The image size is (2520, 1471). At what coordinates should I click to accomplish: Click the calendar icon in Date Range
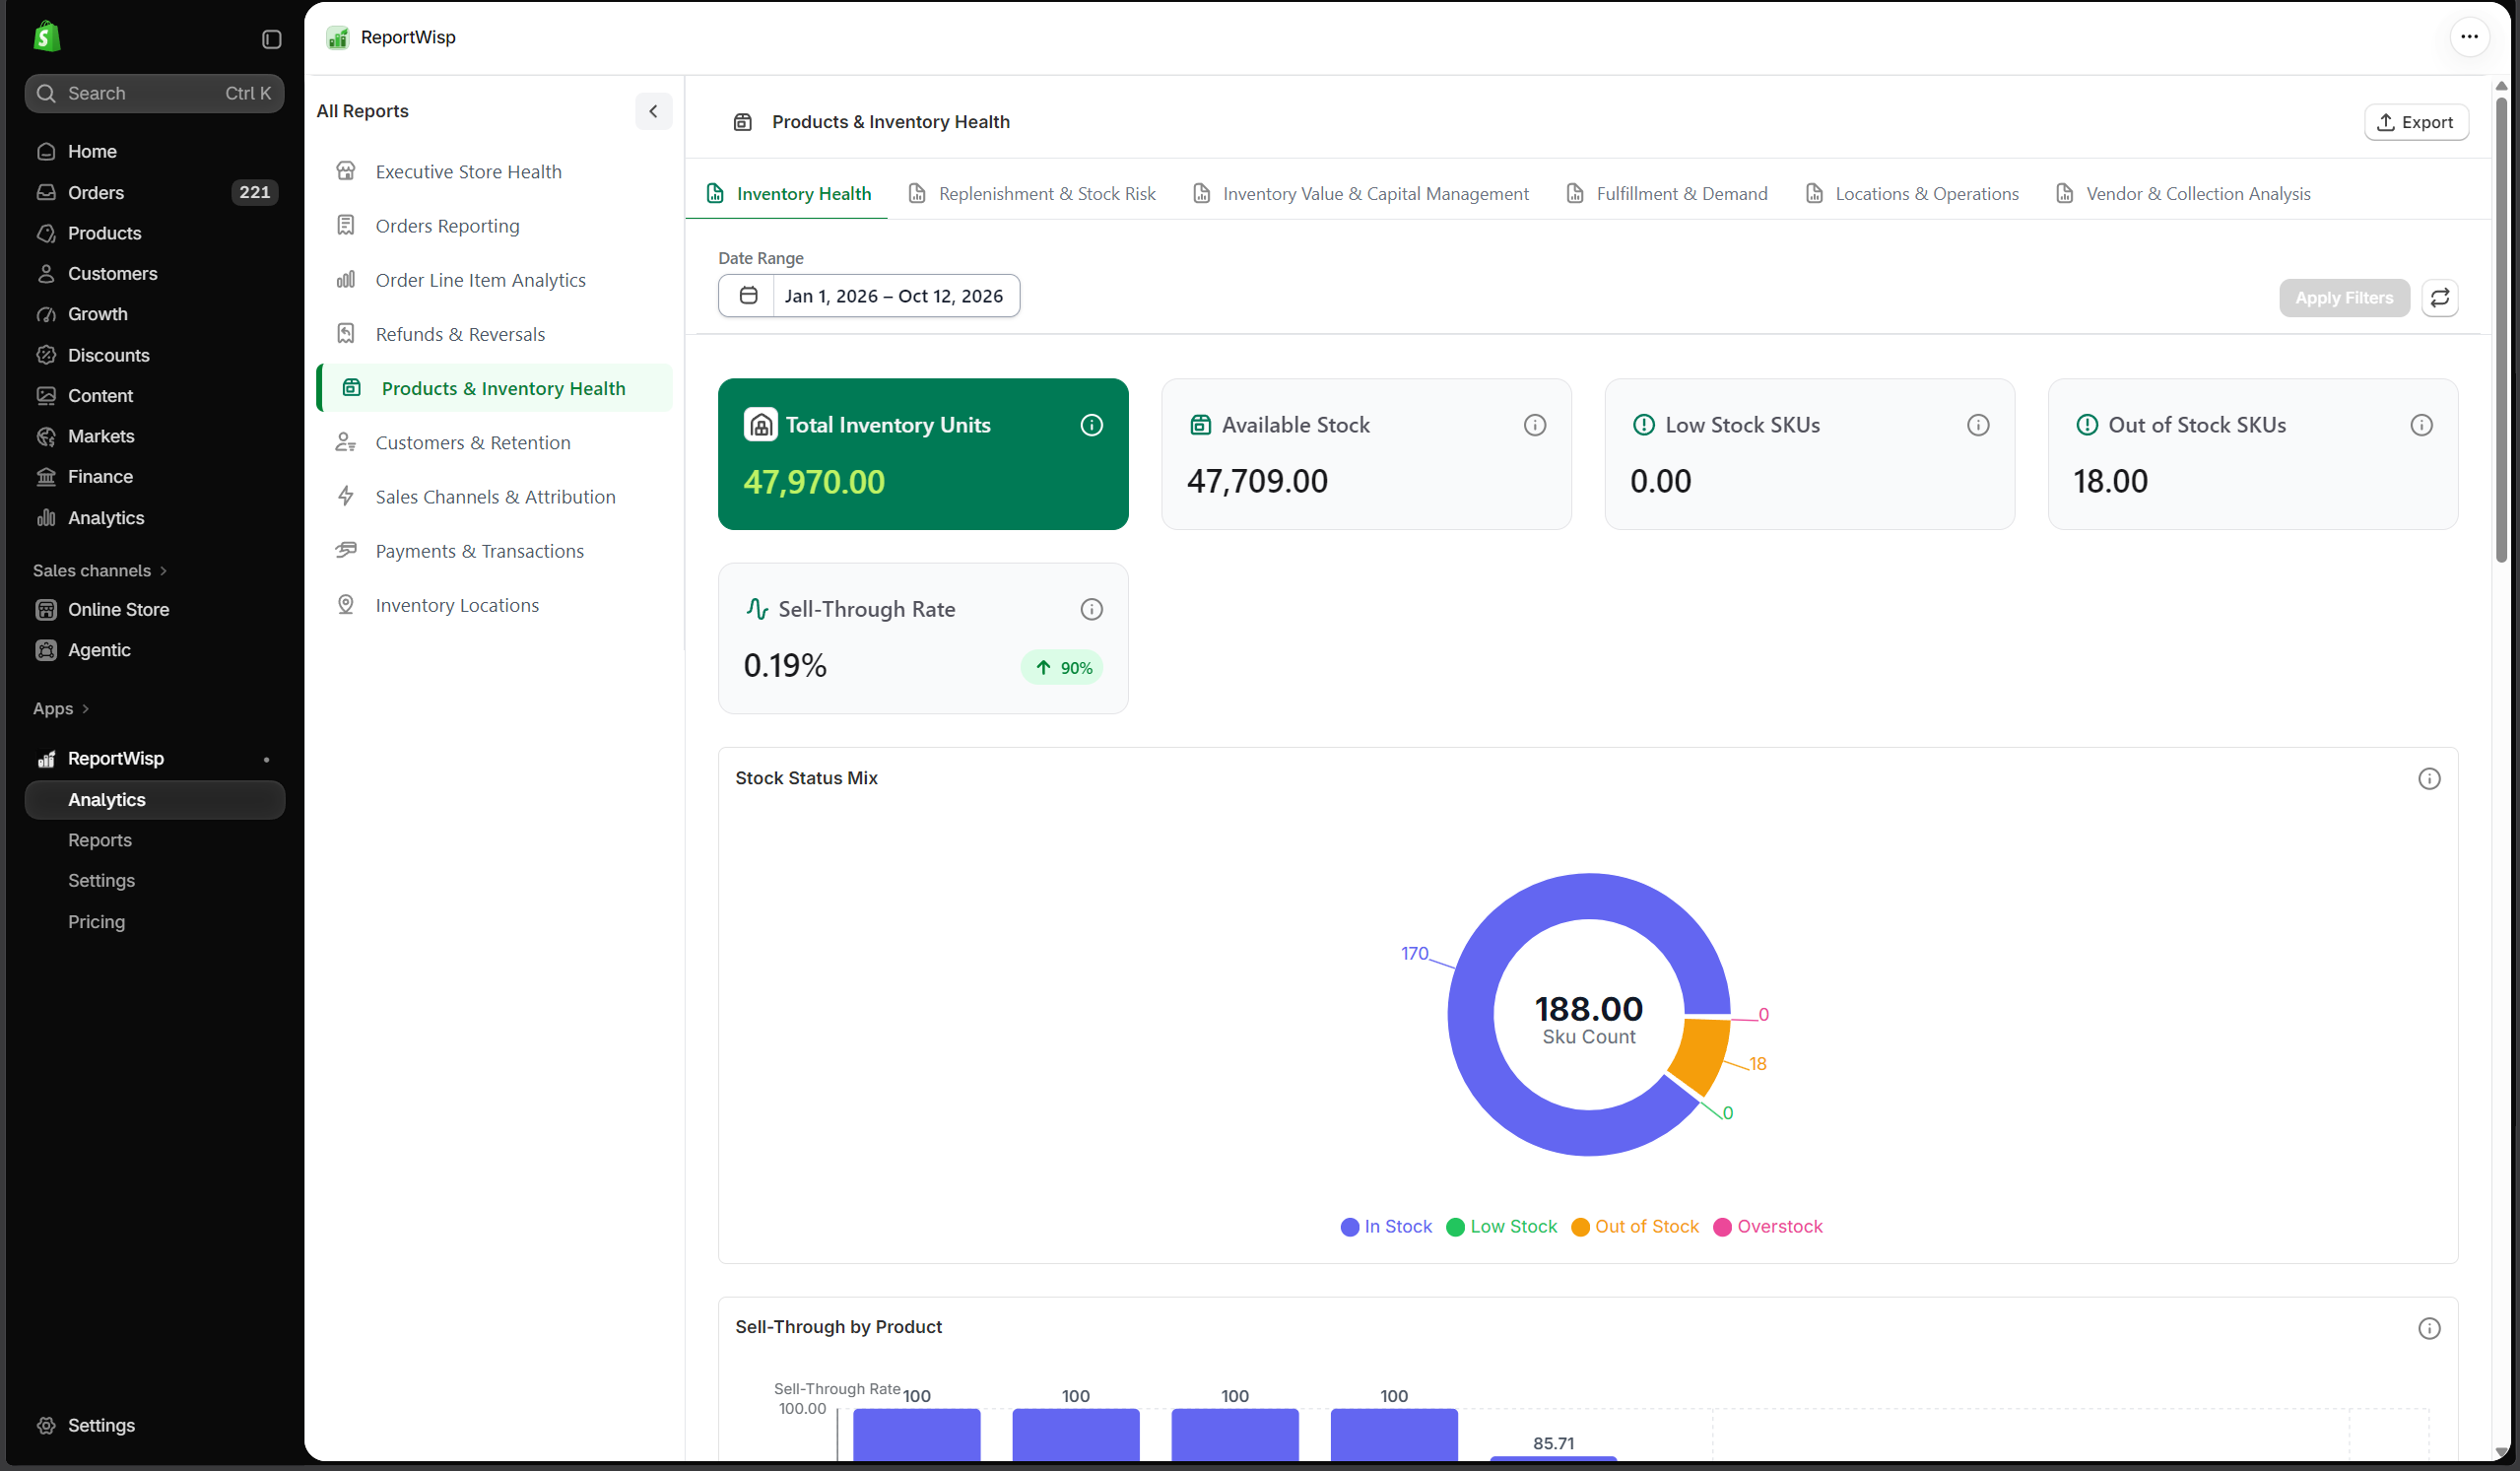click(x=748, y=296)
